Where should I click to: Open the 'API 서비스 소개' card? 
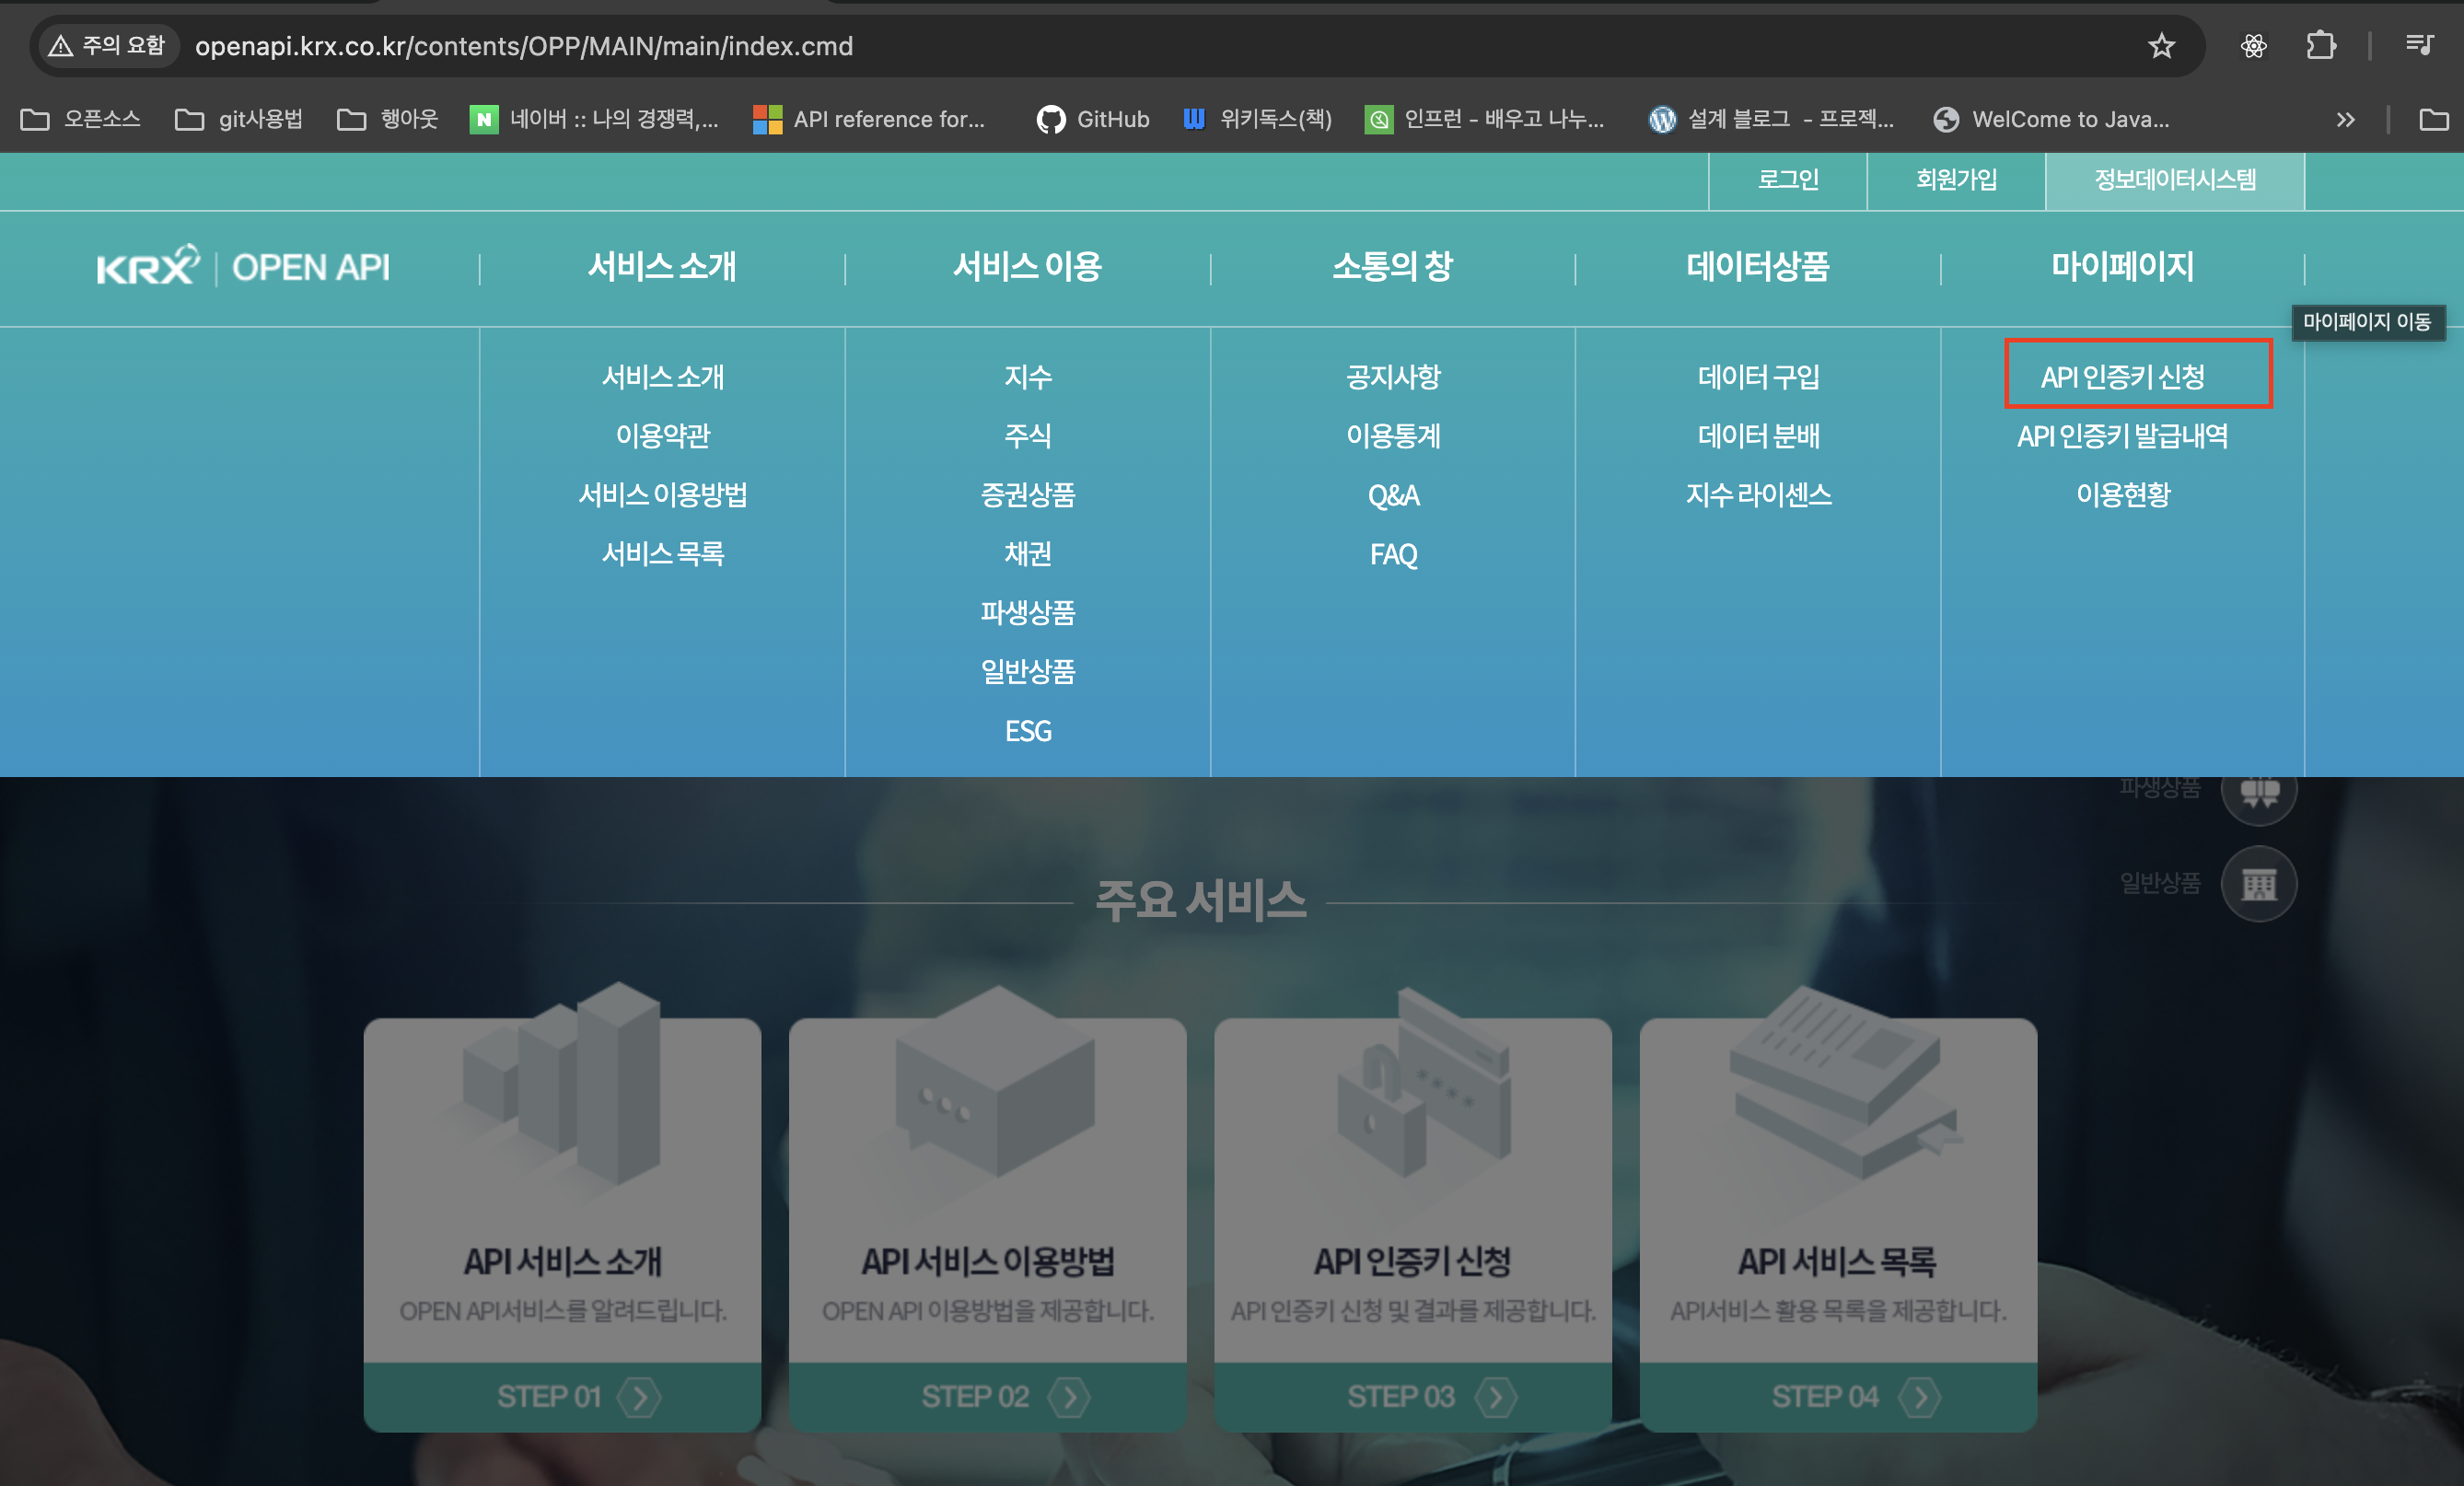tap(562, 1225)
